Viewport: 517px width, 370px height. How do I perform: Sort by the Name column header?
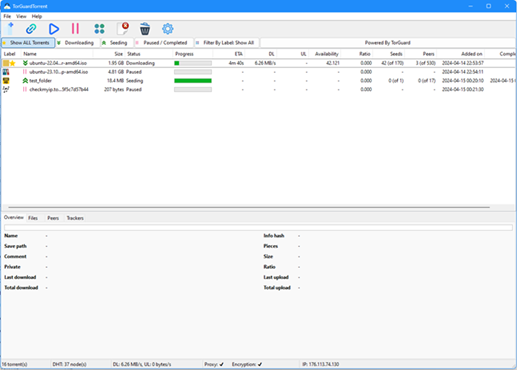point(57,54)
